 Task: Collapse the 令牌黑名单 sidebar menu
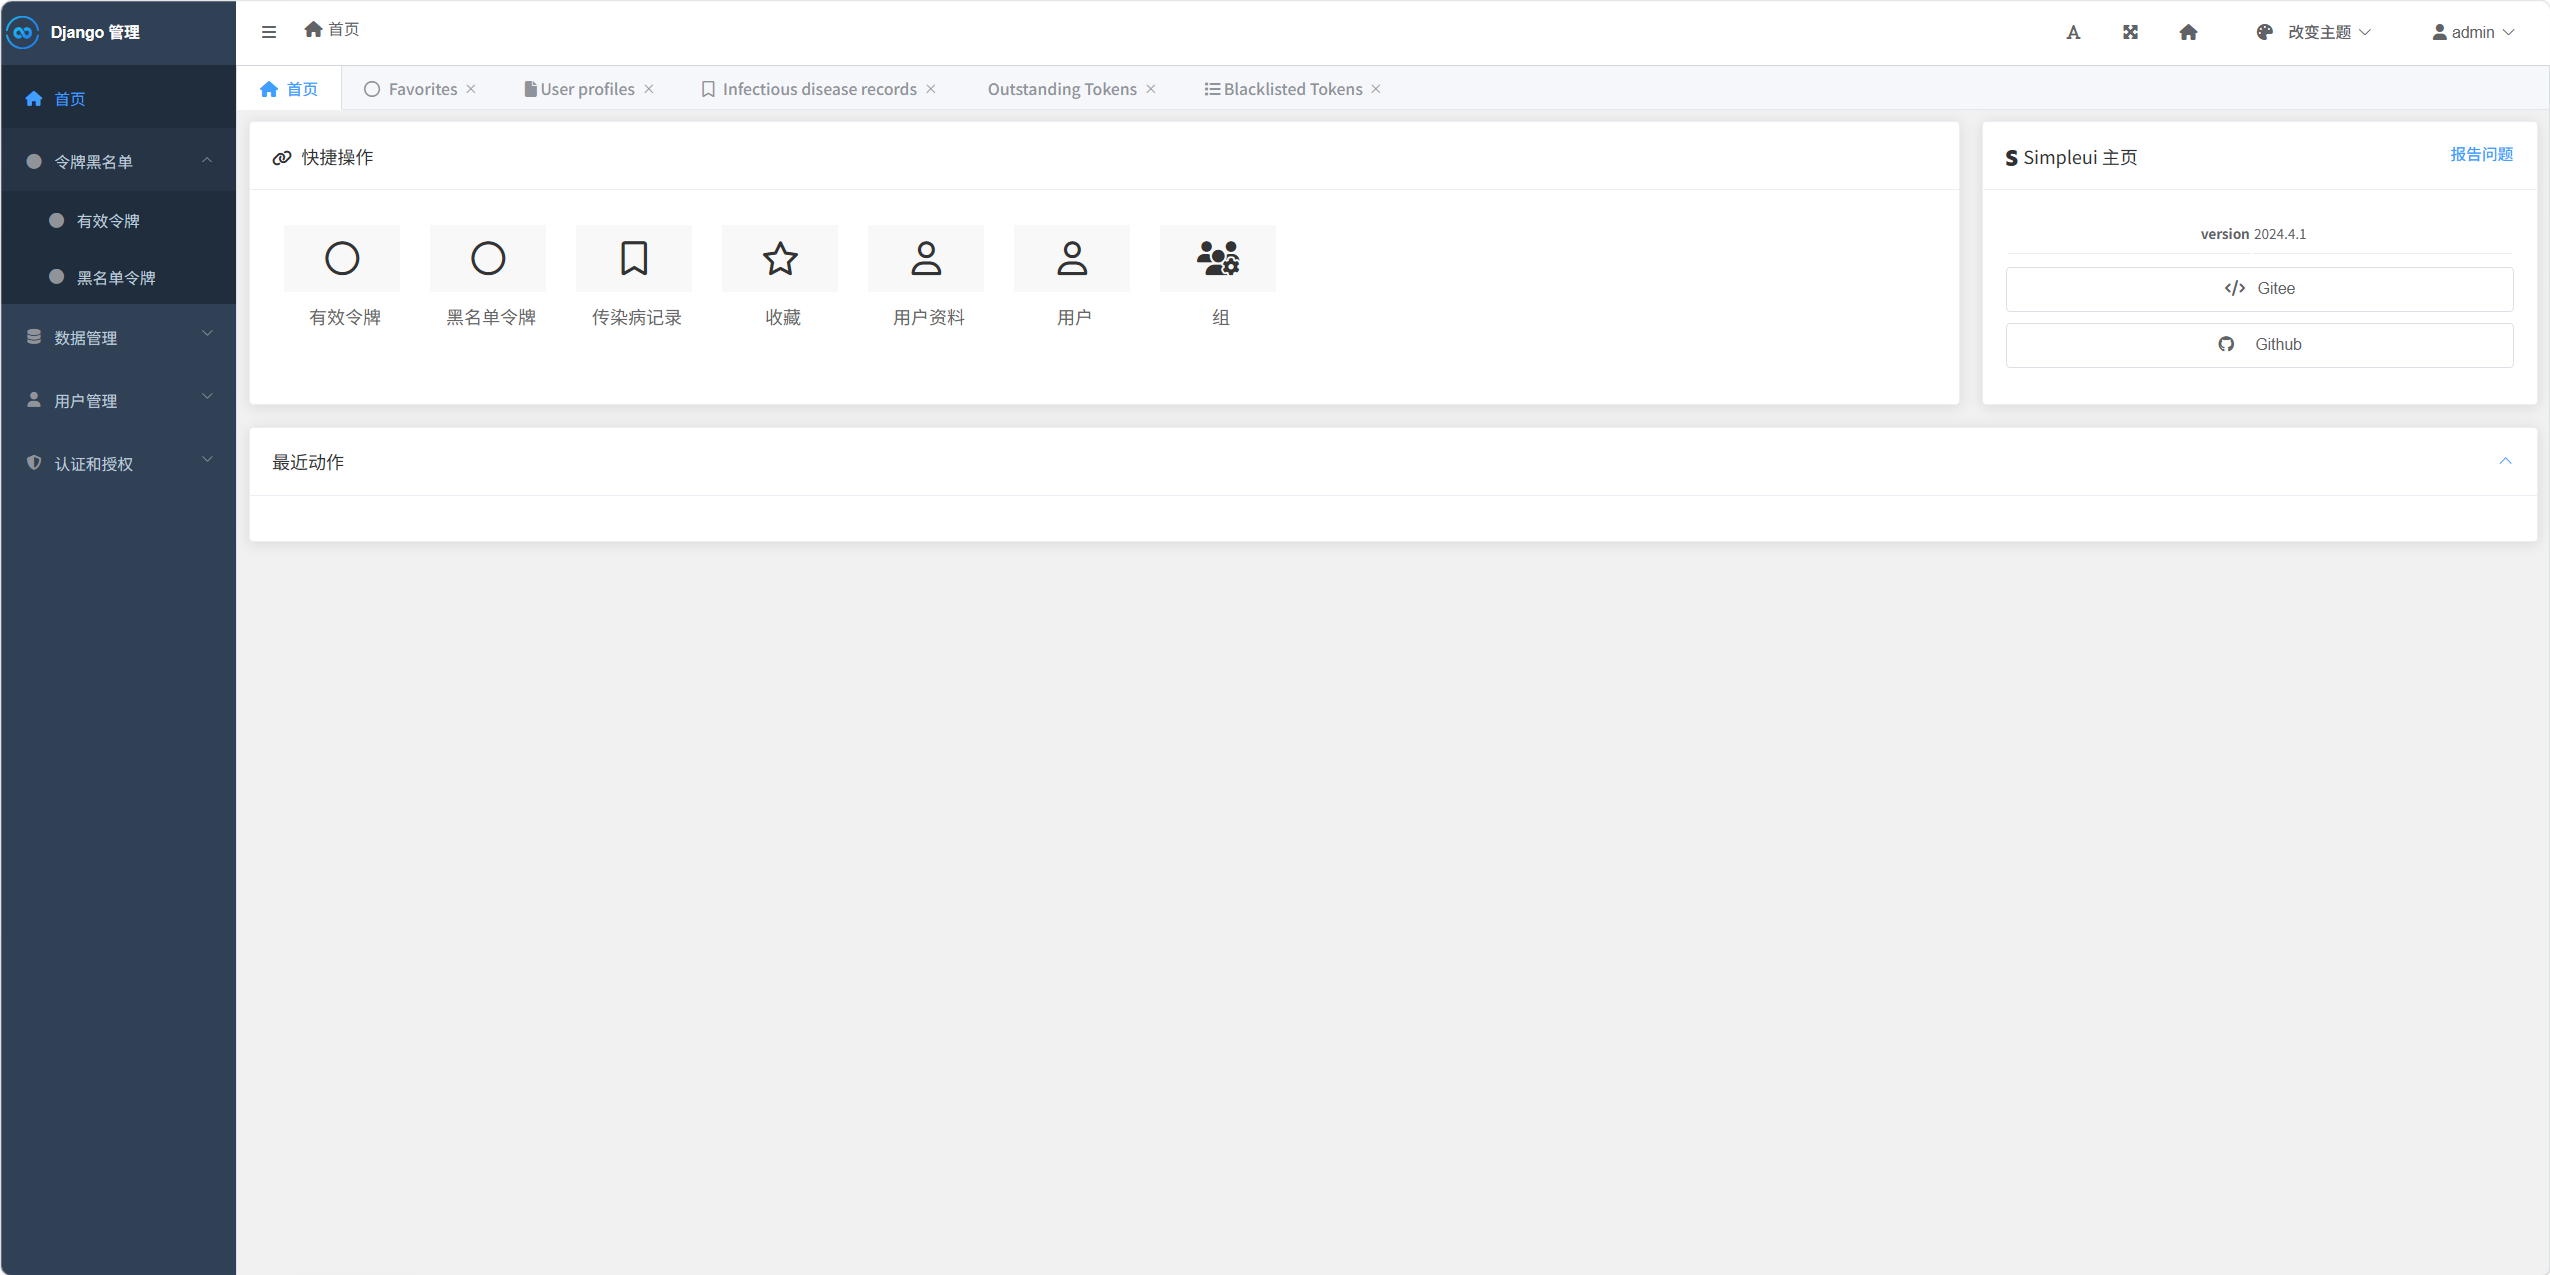tap(118, 161)
